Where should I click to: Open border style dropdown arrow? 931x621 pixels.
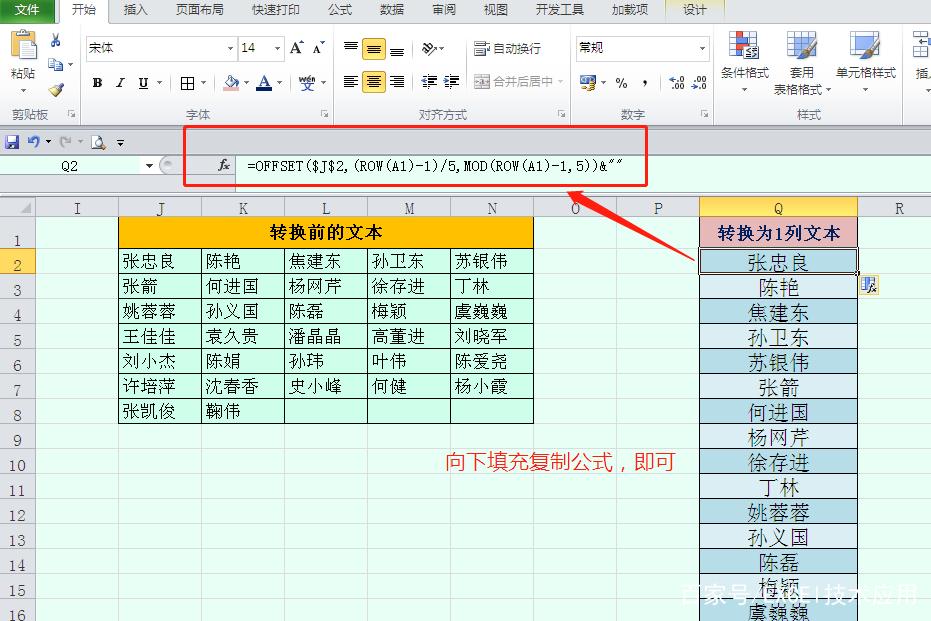pos(204,83)
